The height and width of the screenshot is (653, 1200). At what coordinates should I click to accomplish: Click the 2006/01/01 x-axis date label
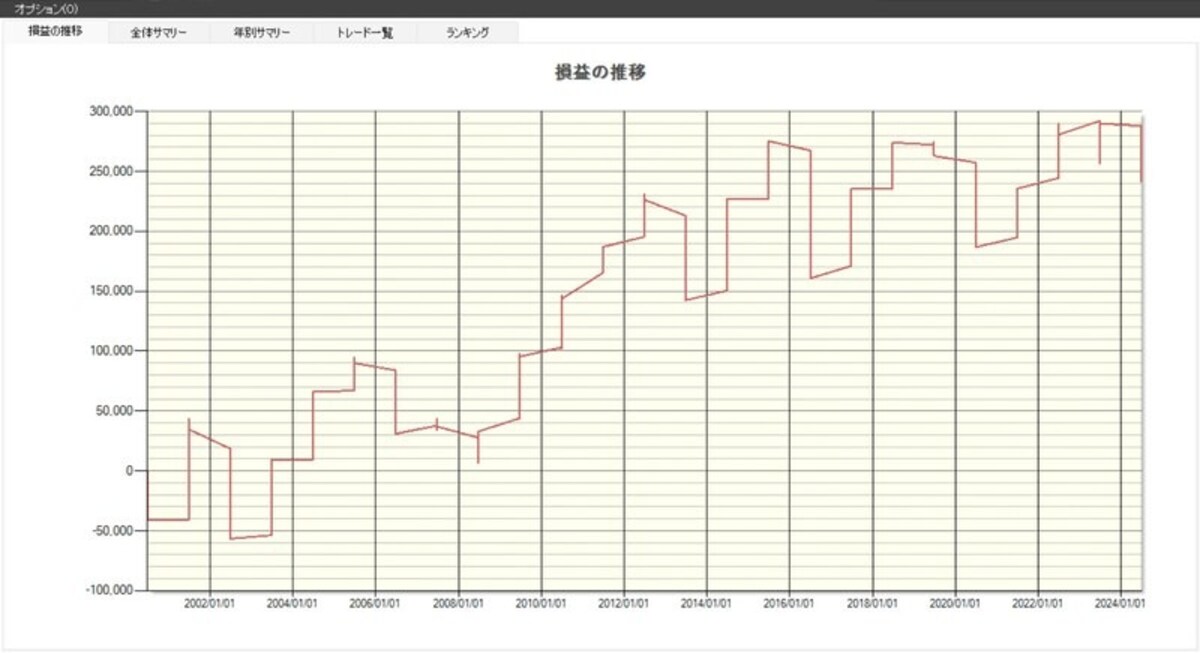(375, 604)
